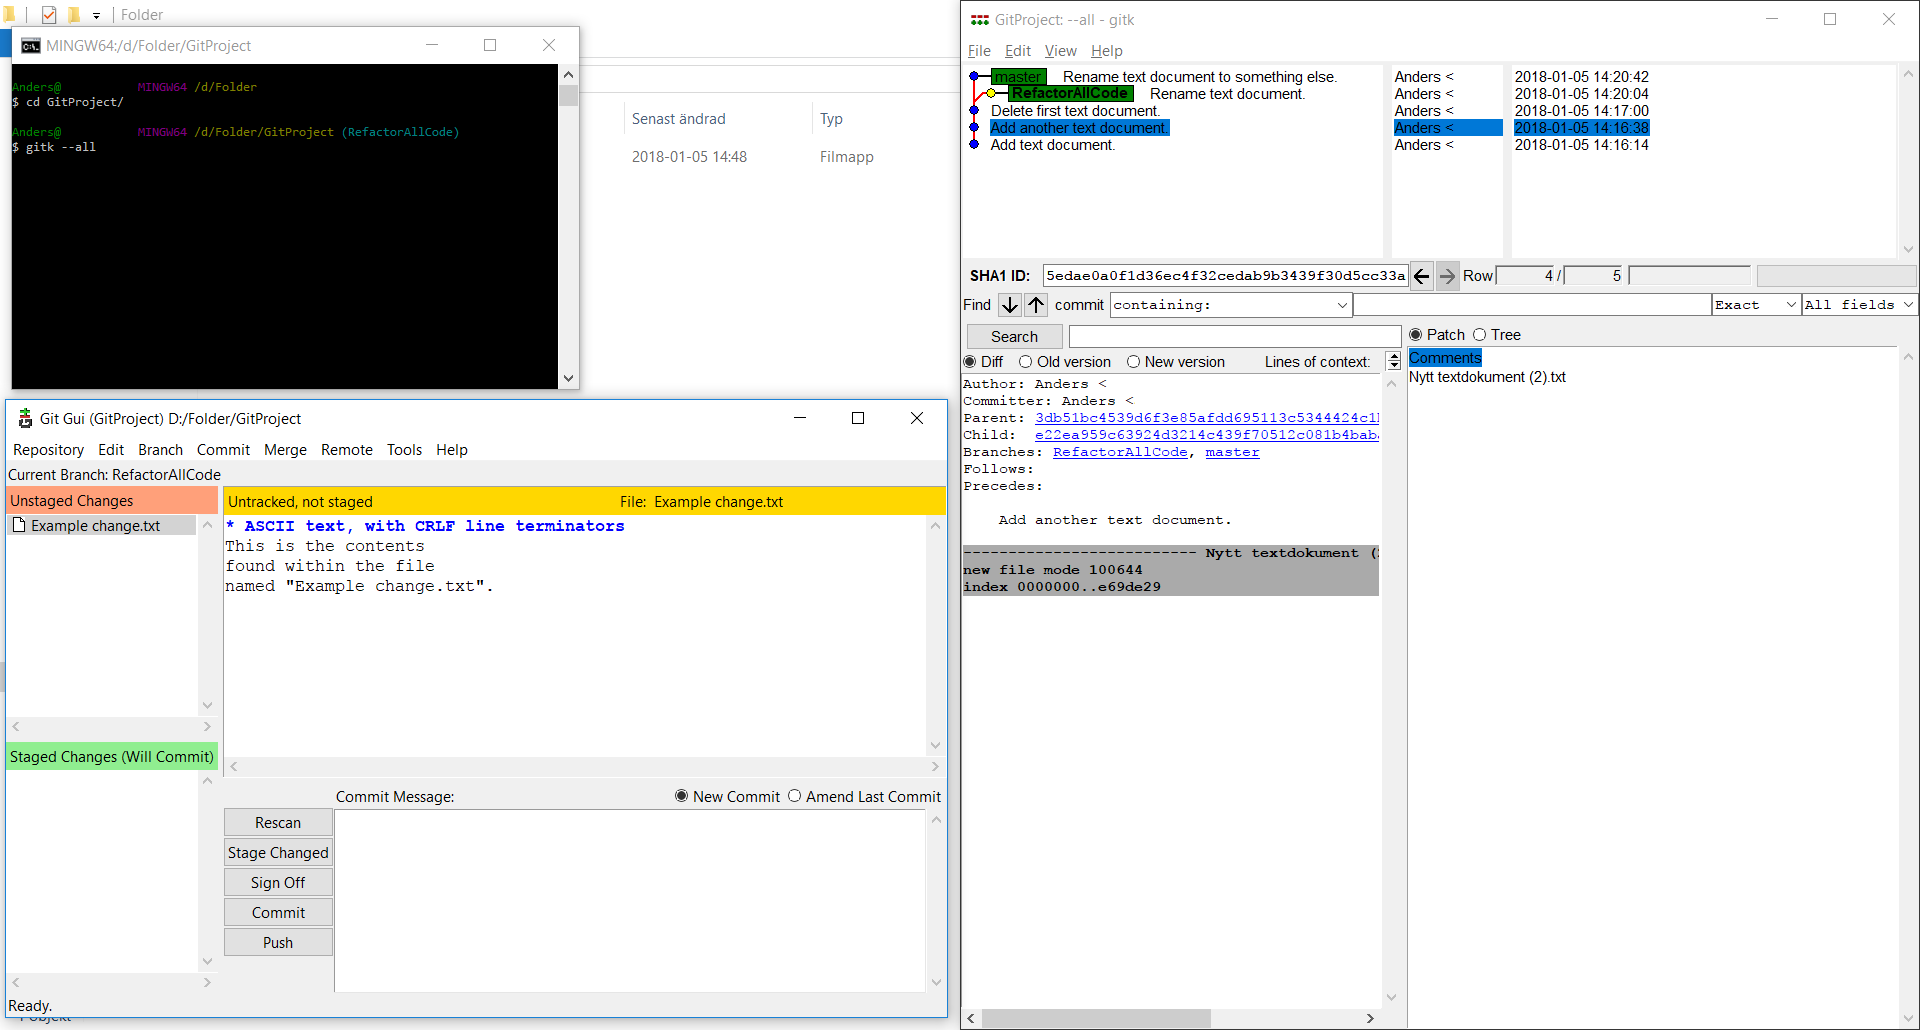Click the Find next down arrow
The height and width of the screenshot is (1030, 1921).
1010,305
